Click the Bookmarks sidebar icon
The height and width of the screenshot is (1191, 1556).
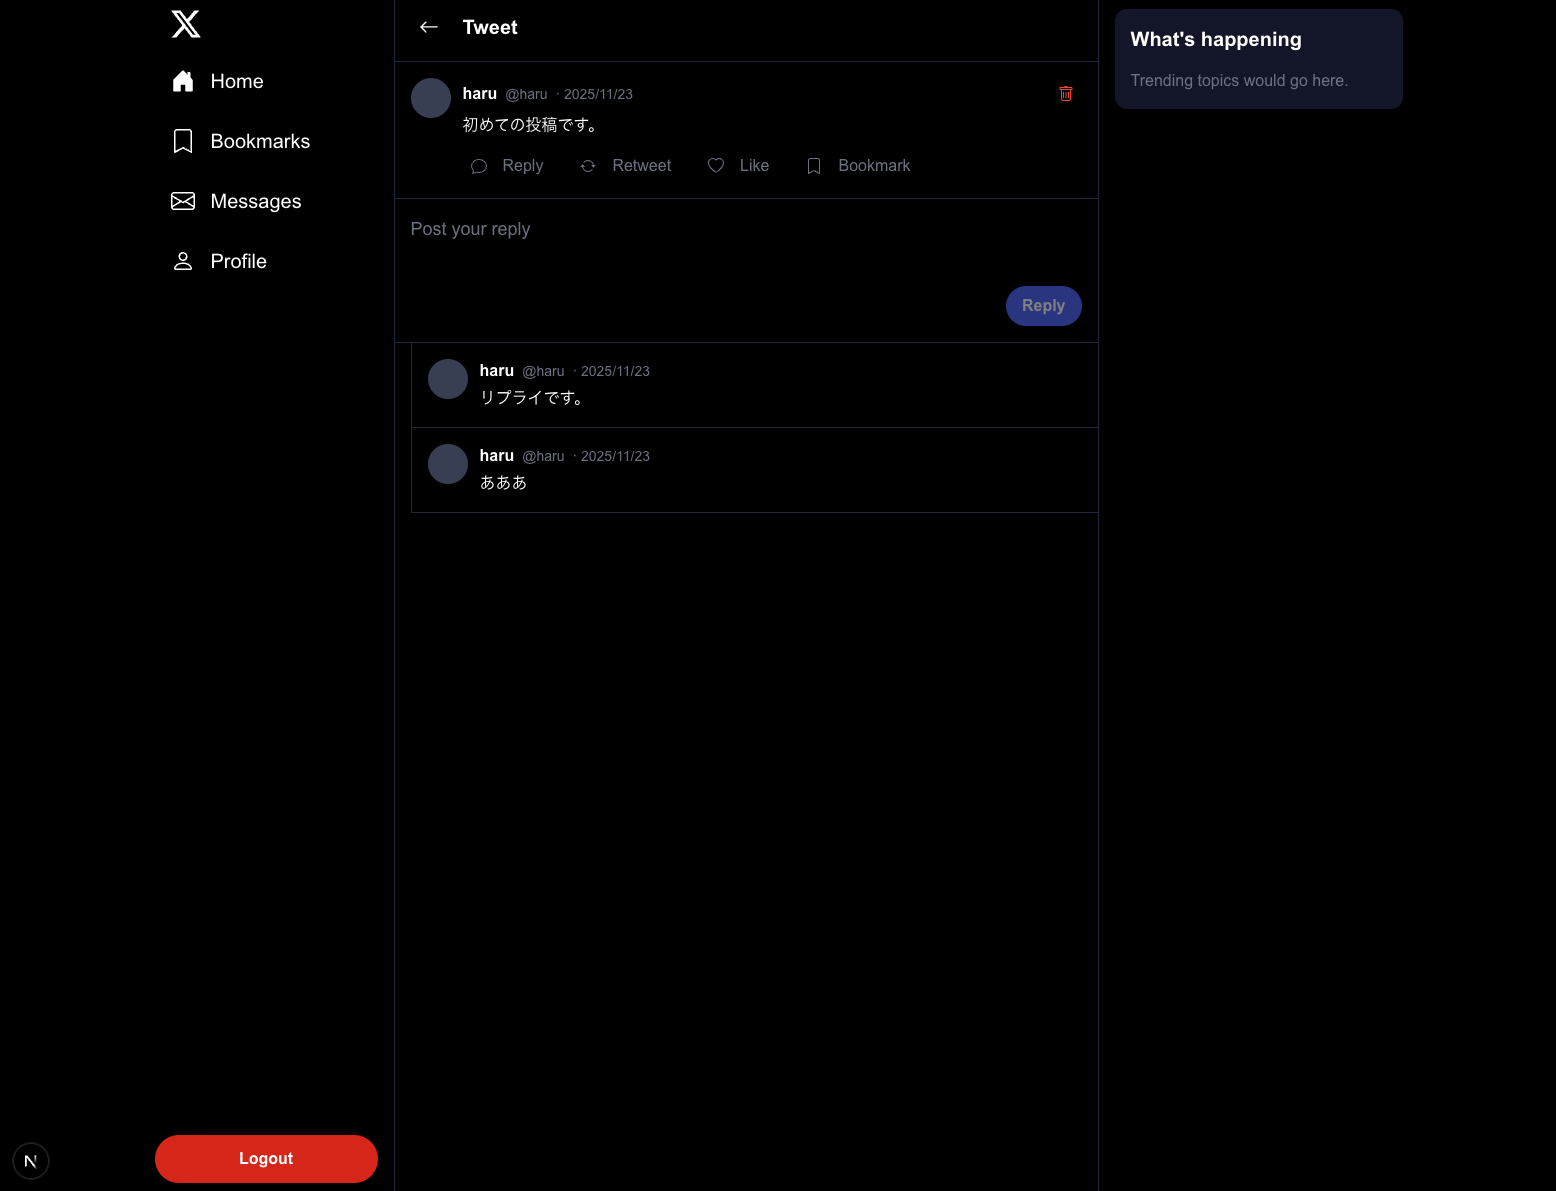coord(183,141)
